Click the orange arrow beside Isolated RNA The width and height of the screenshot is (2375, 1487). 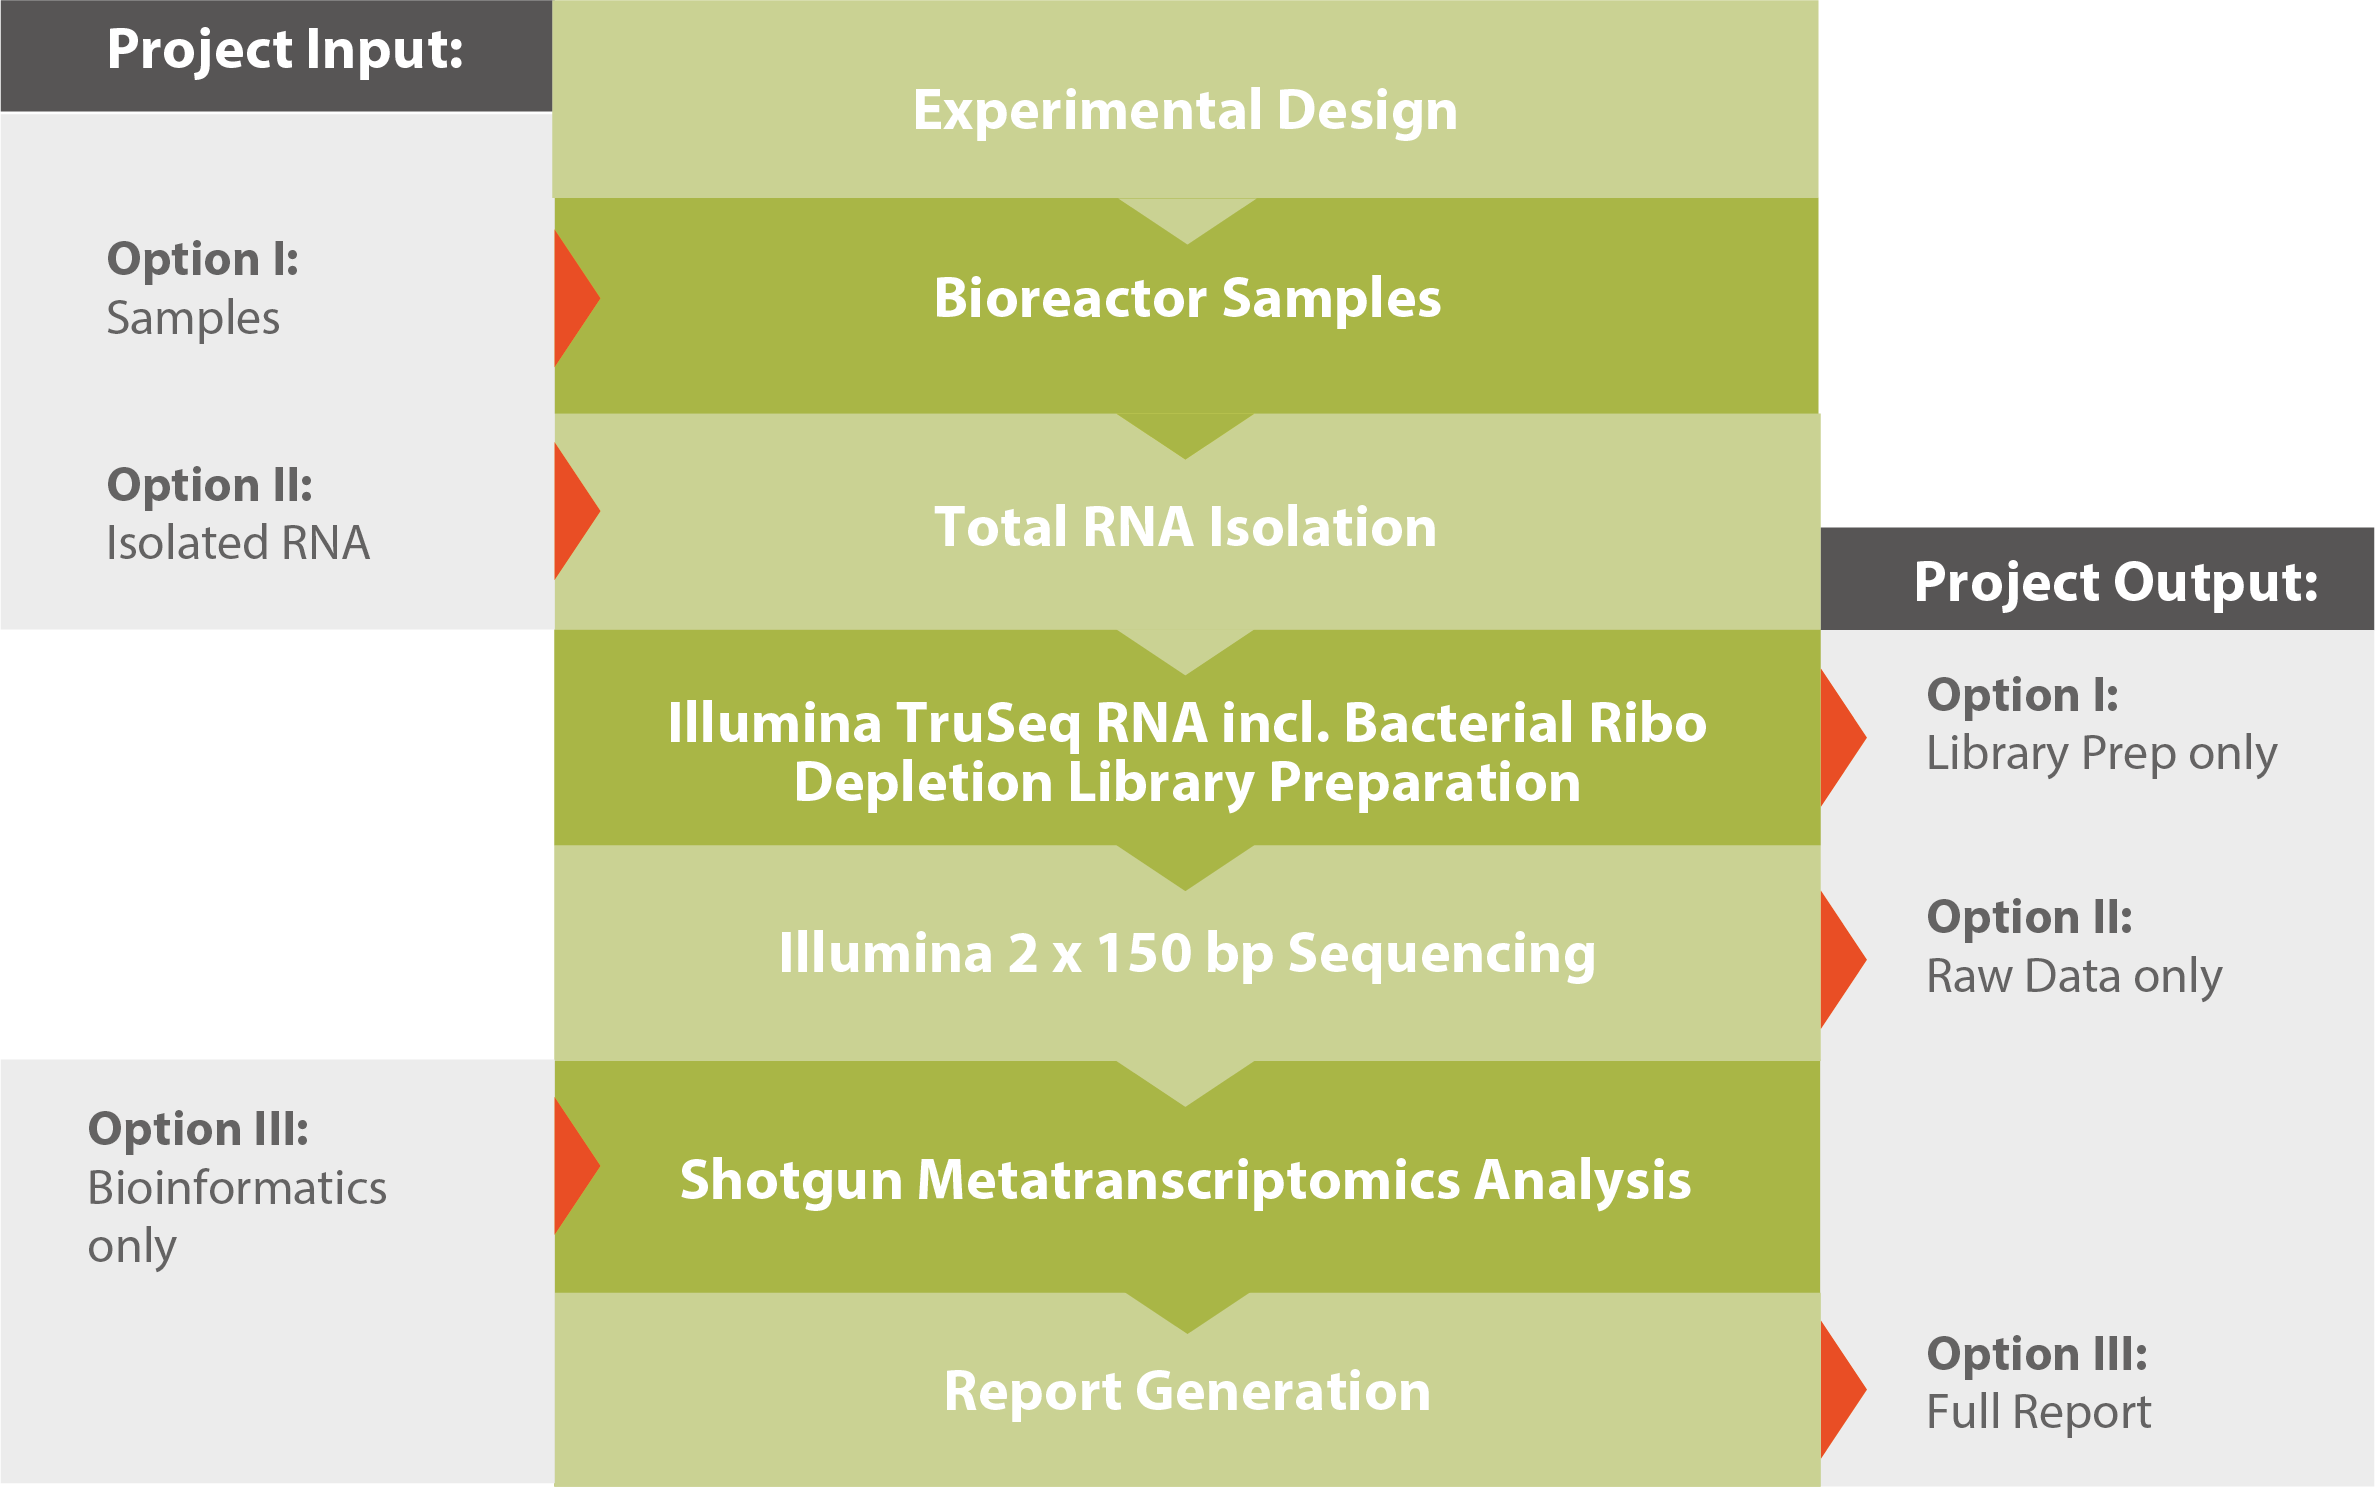576,511
